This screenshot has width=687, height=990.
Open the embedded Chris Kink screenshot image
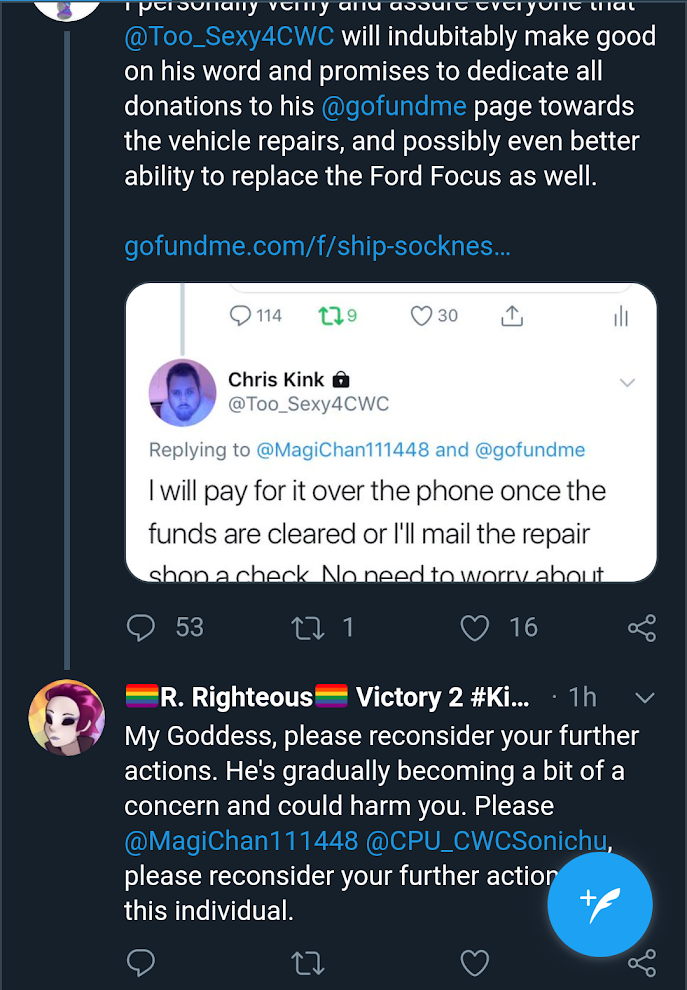[391, 432]
